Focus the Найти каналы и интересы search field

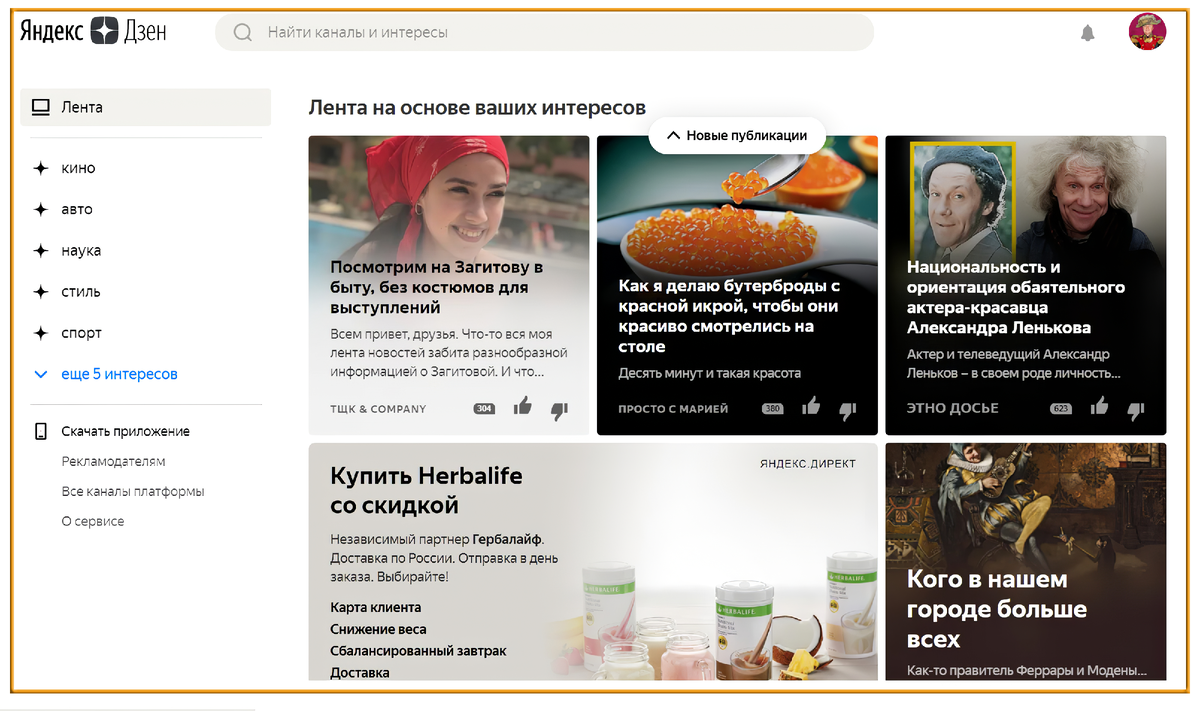(544, 32)
